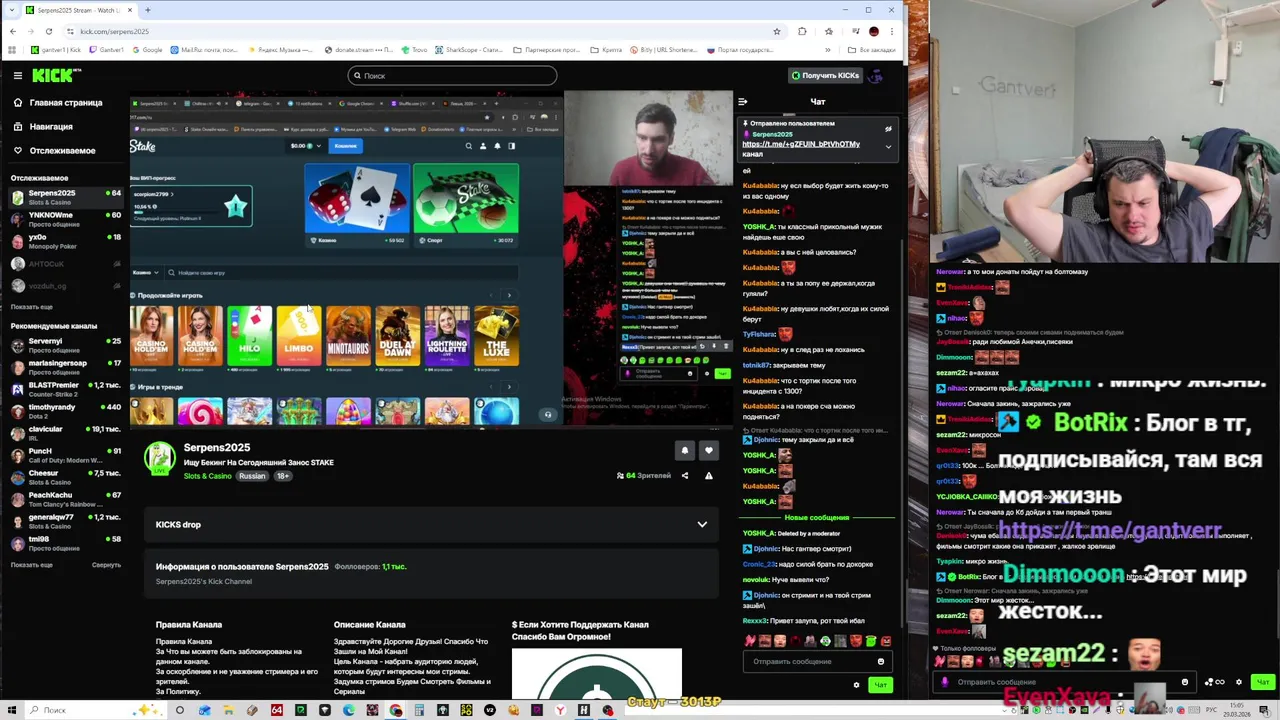Open Gantver1 | Kick bookmark
This screenshot has width=1280, height=720.
(56, 49)
